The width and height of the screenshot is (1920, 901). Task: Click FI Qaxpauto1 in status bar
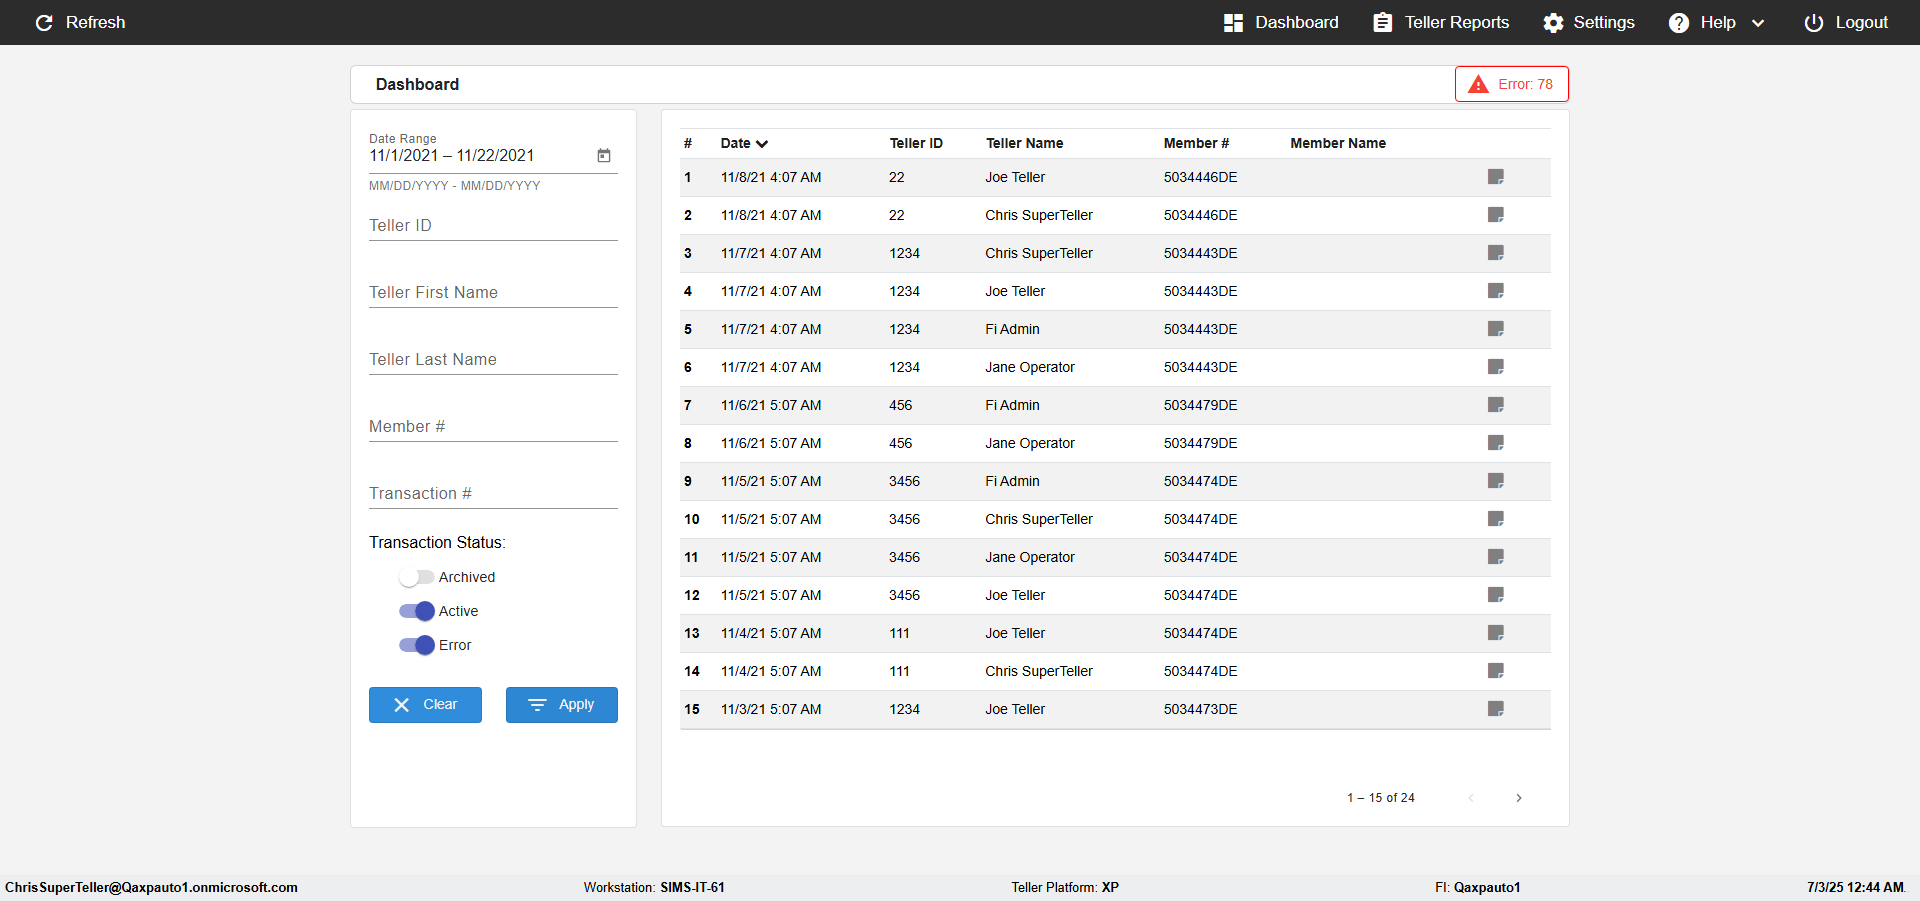coord(1477,887)
